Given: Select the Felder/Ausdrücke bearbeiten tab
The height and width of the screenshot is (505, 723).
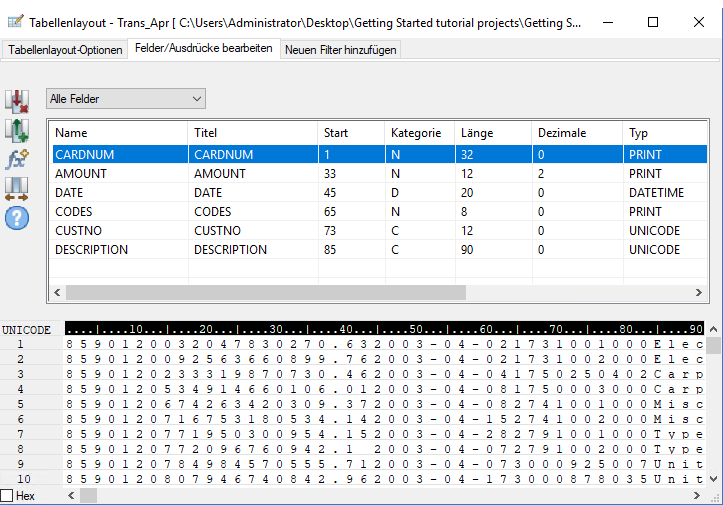Looking at the screenshot, I should 203,49.
